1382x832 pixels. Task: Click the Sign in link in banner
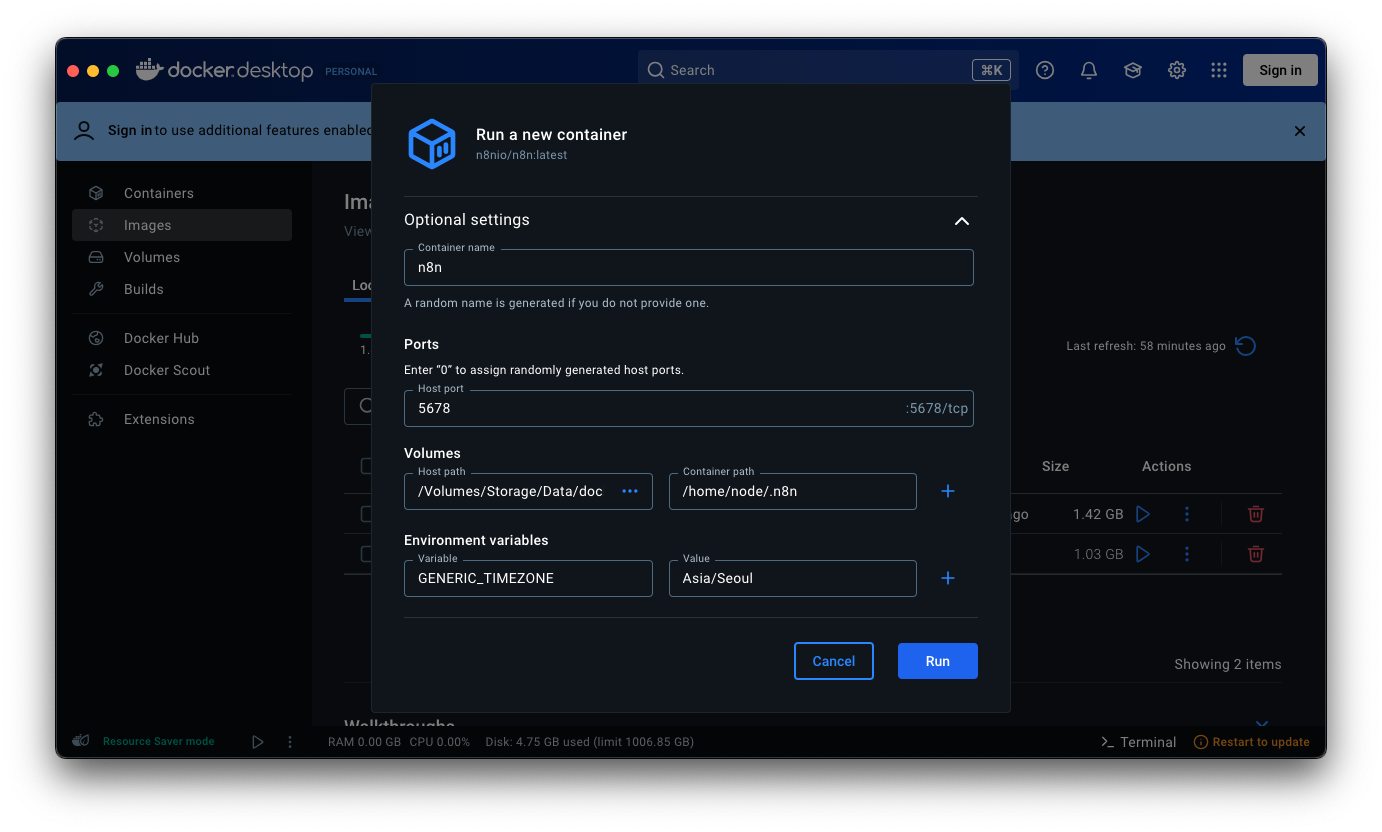coord(130,130)
